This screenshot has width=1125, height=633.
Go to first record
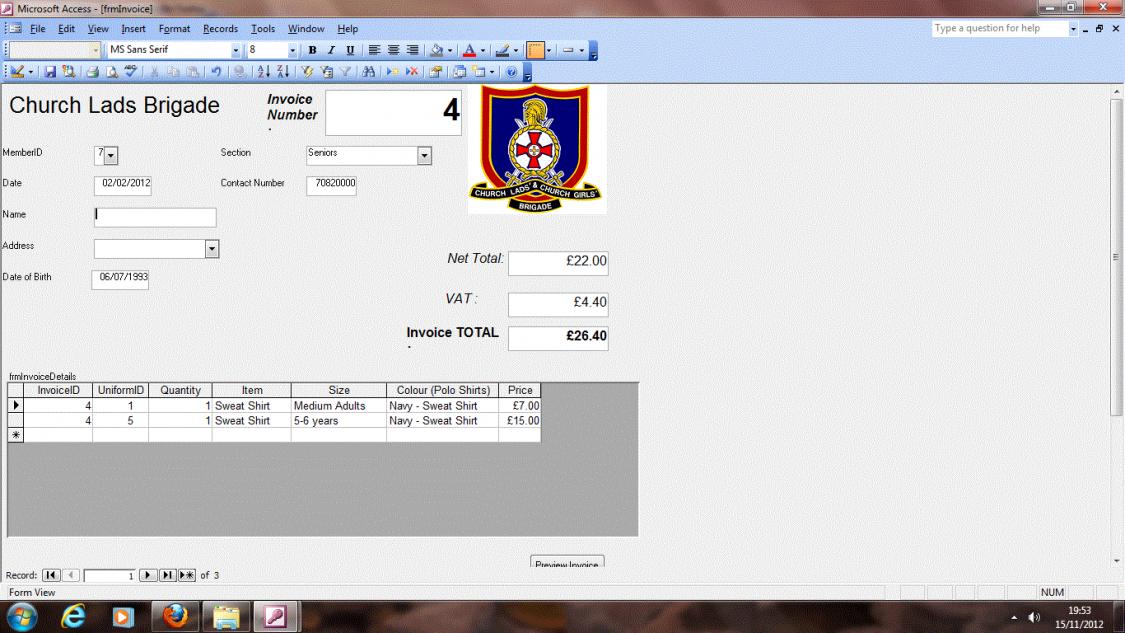point(50,576)
